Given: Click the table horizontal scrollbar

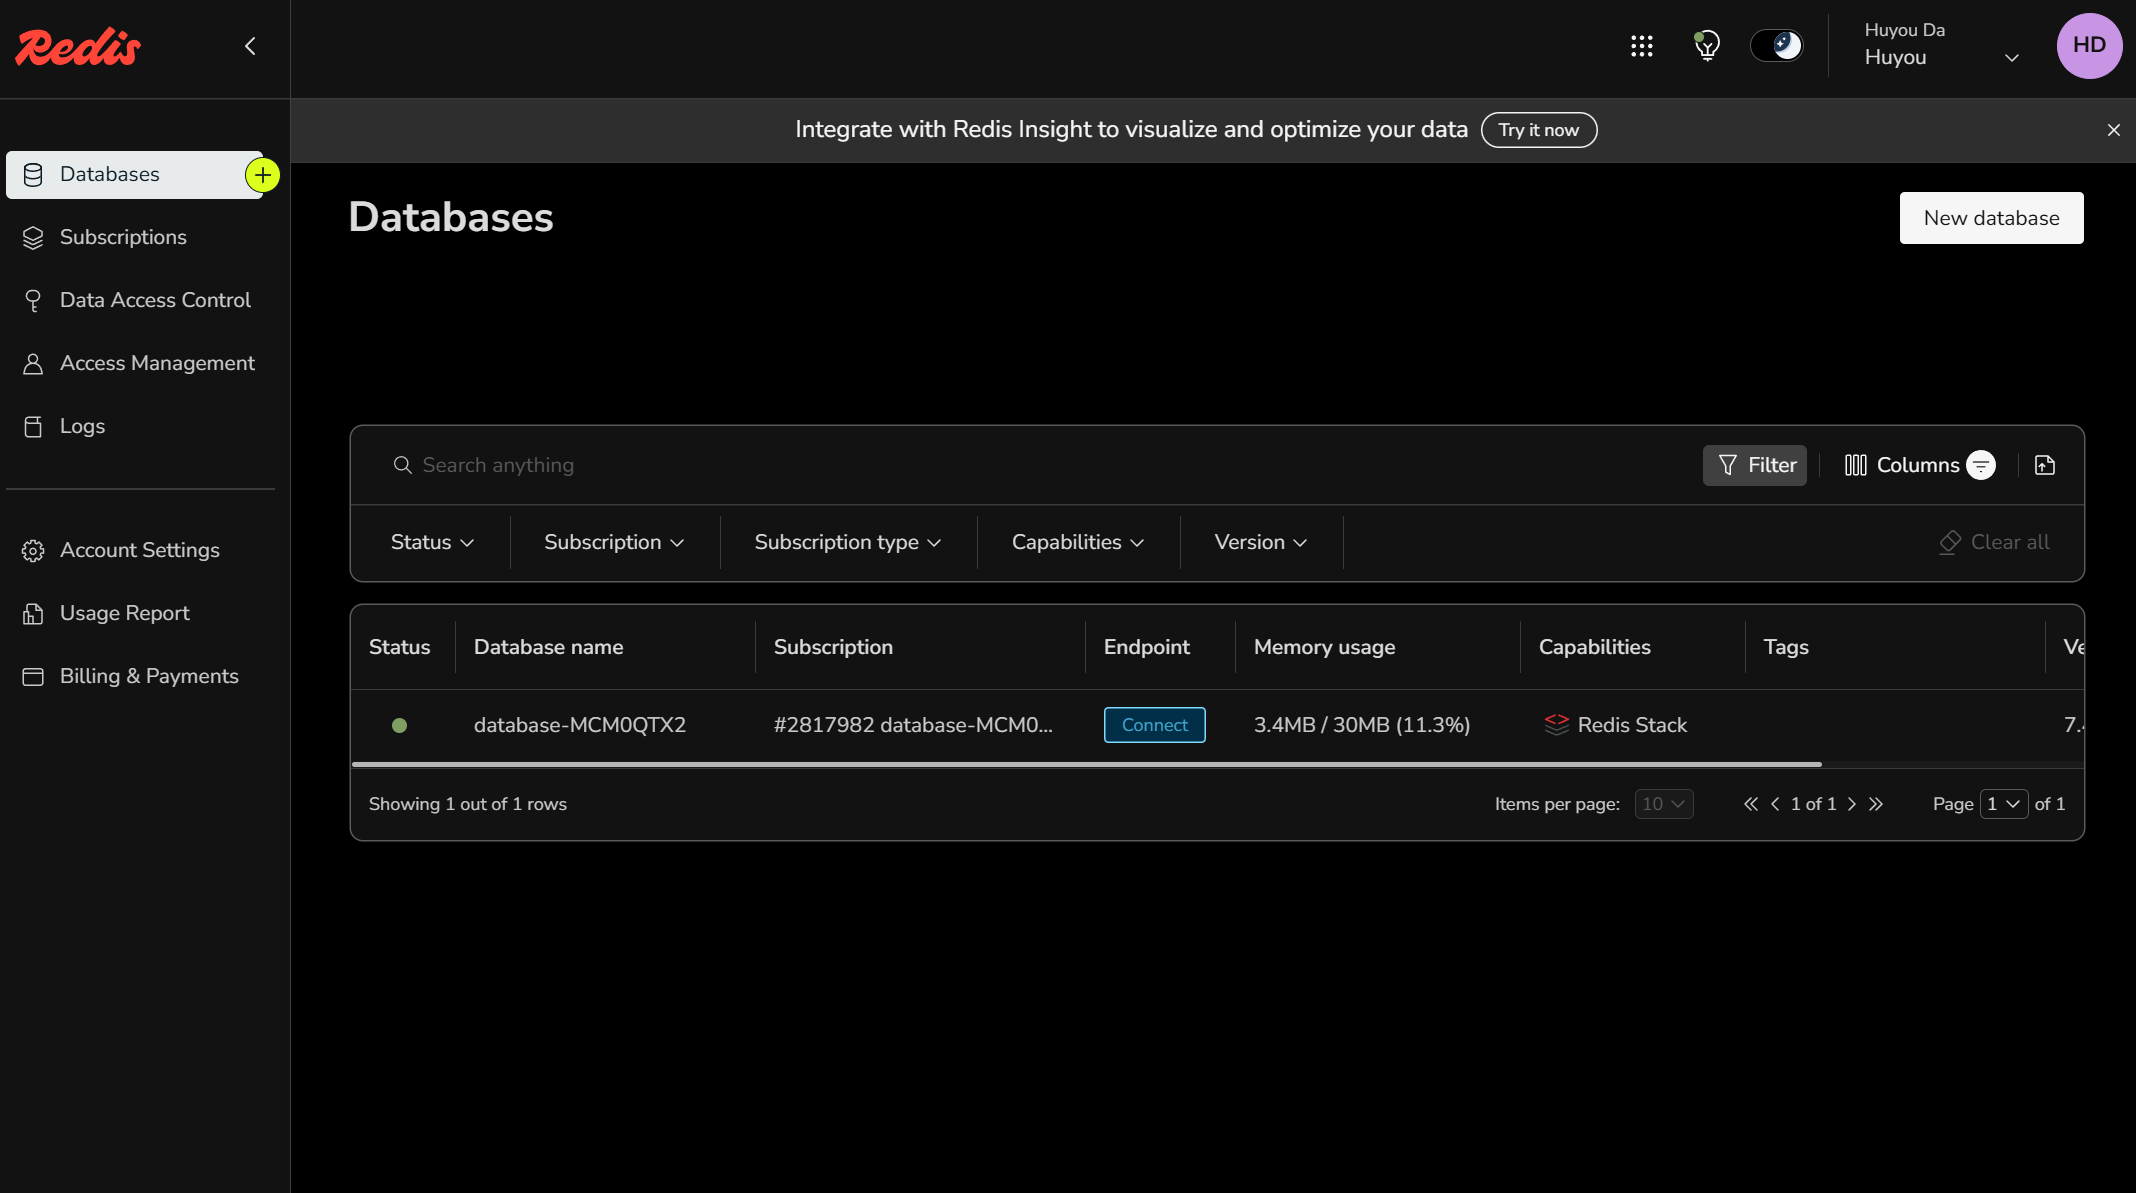Looking at the screenshot, I should (x=1087, y=765).
